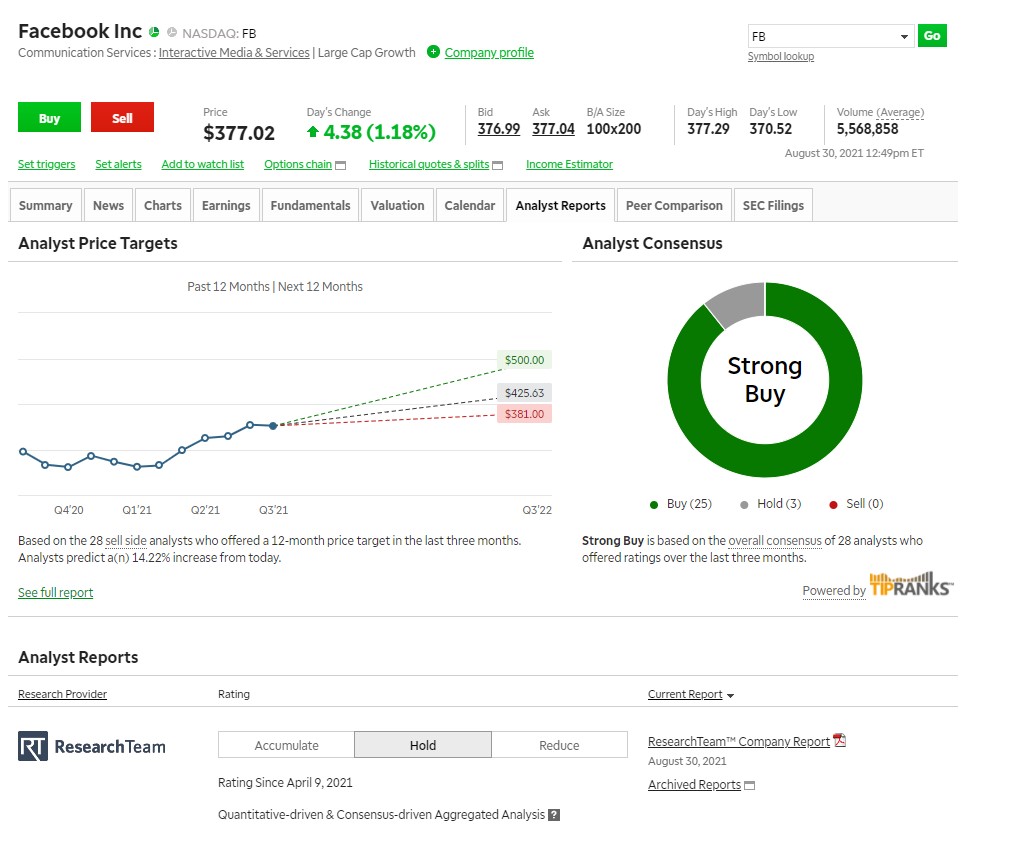
Task: Open the Peer Comparison tab
Action: (674, 205)
